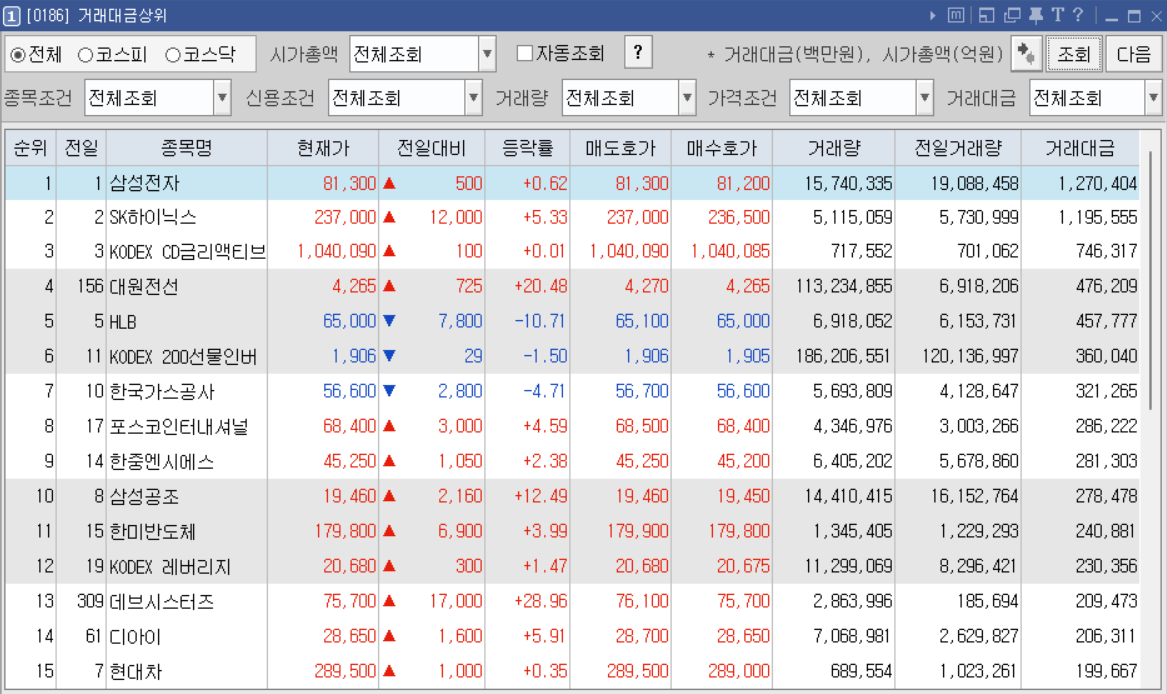This screenshot has width=1167, height=694.
Task: Click the play arrow icon in title bar
Action: tap(933, 15)
